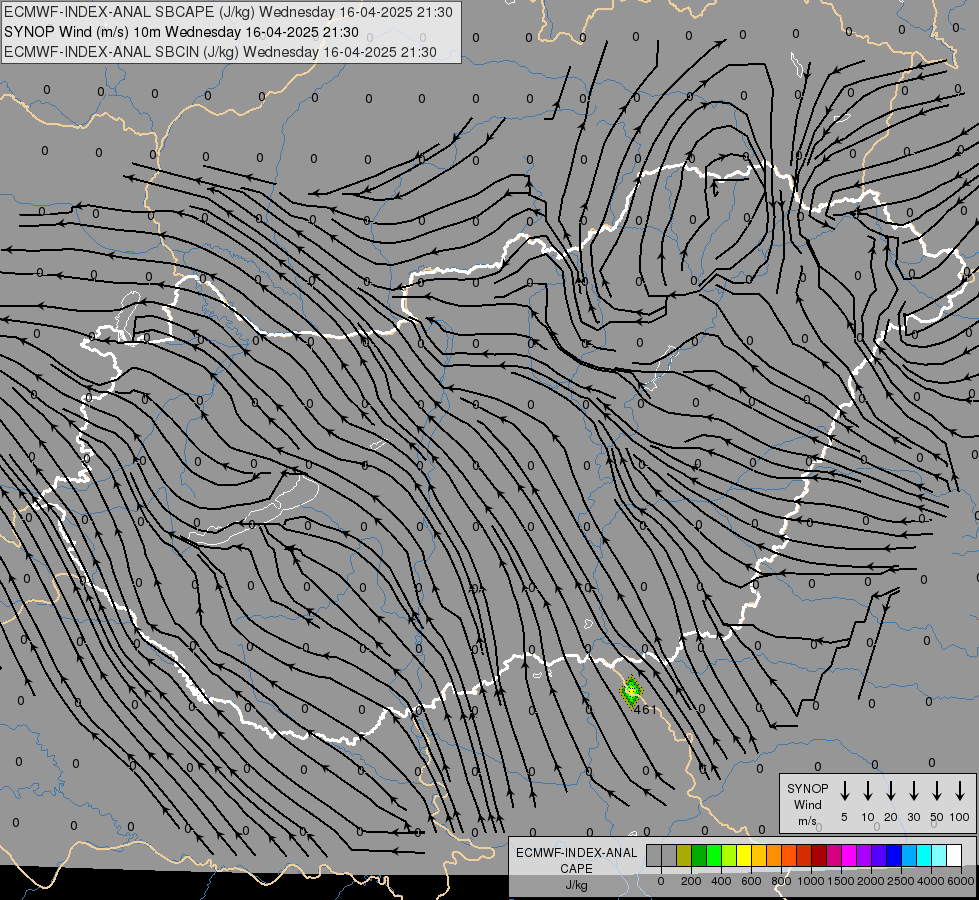Select the pure blue swatch before 2500
The width and height of the screenshot is (979, 900).
click(894, 856)
